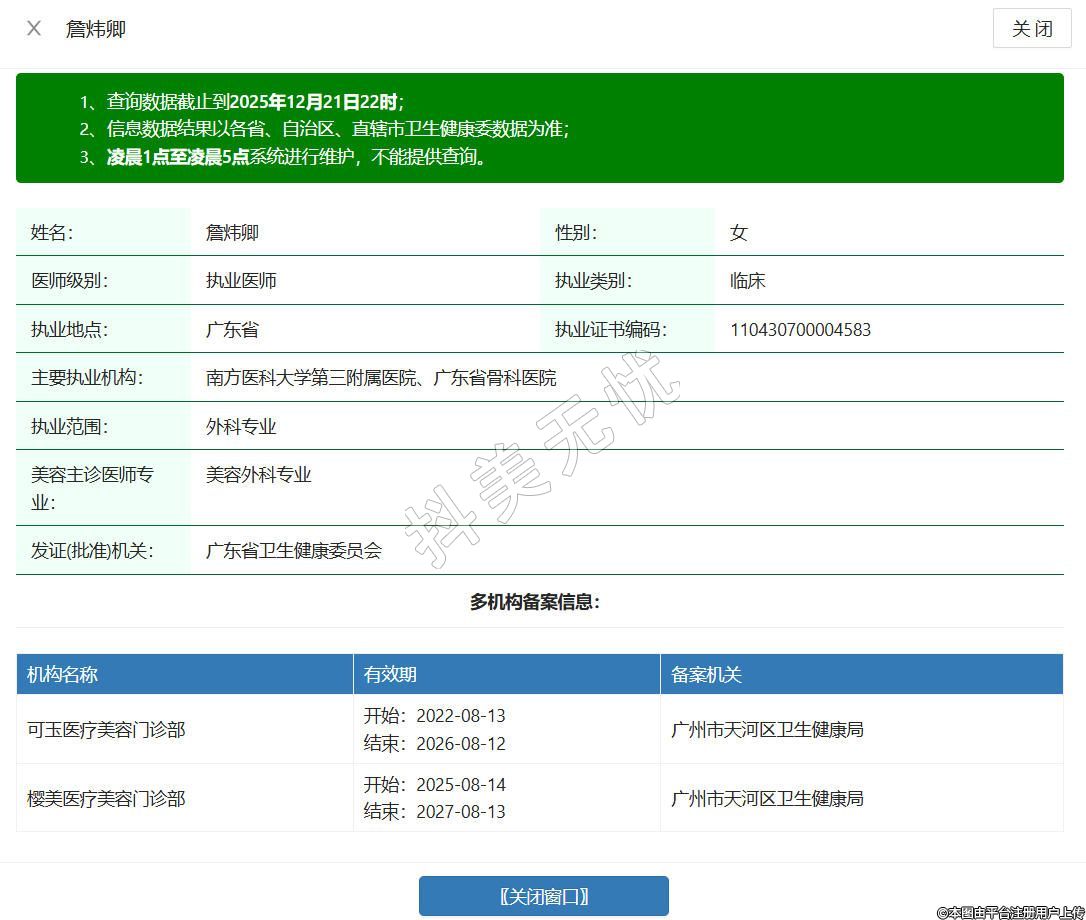Click the 多机构备案信息 section heading
This screenshot has height=920, width=1086.
pos(535,602)
